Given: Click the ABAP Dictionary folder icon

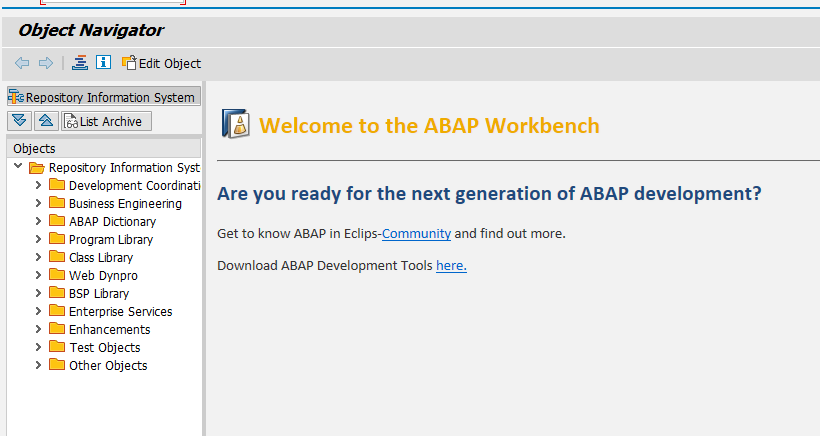Looking at the screenshot, I should point(57,221).
